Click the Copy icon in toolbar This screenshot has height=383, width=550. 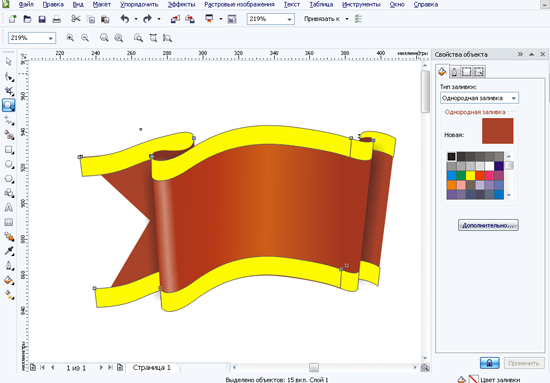(90, 19)
